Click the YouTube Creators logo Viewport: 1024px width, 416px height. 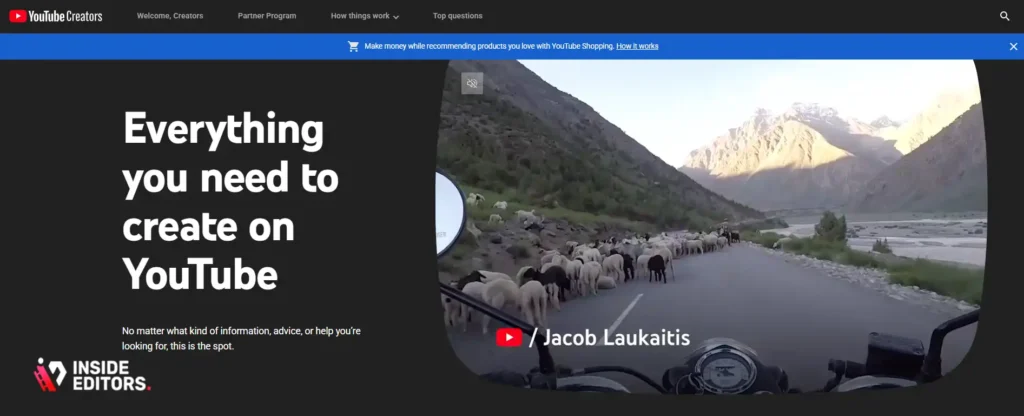(56, 16)
